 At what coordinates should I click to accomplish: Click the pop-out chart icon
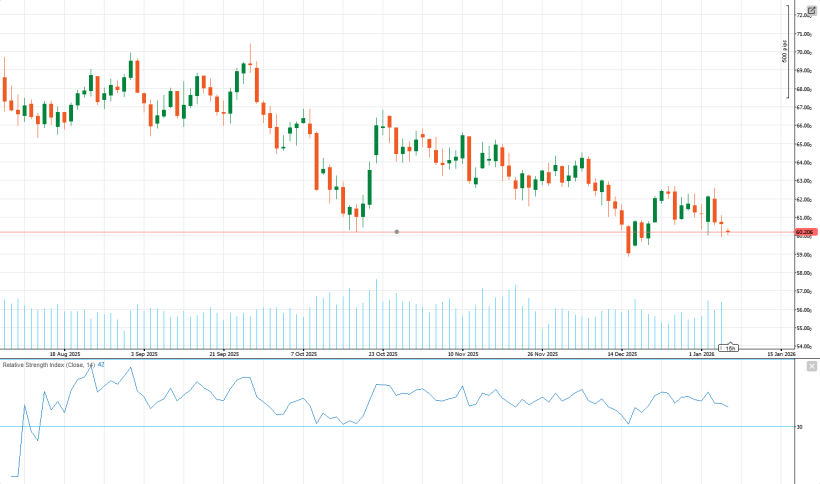pos(811,10)
